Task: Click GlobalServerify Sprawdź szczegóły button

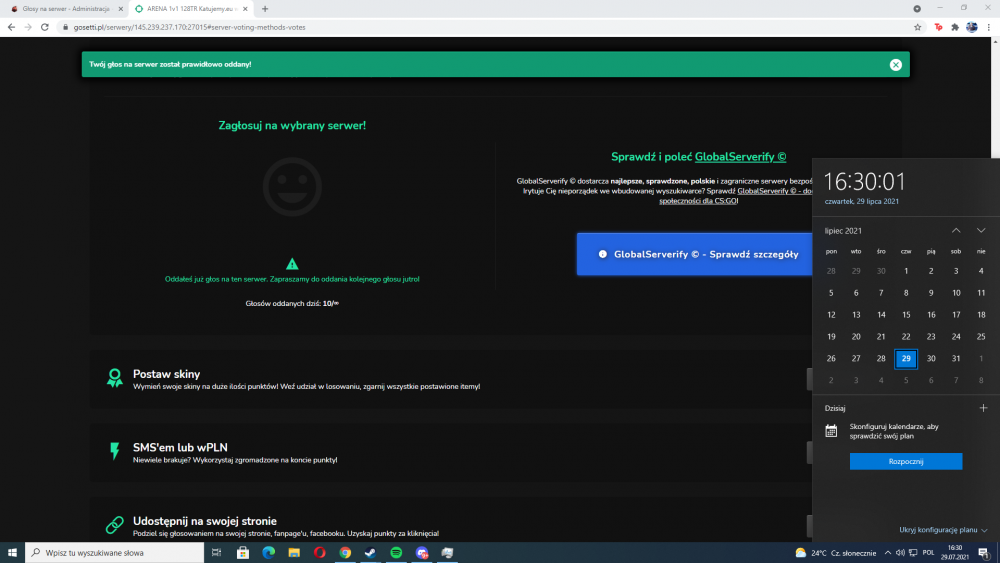Action: [x=694, y=254]
